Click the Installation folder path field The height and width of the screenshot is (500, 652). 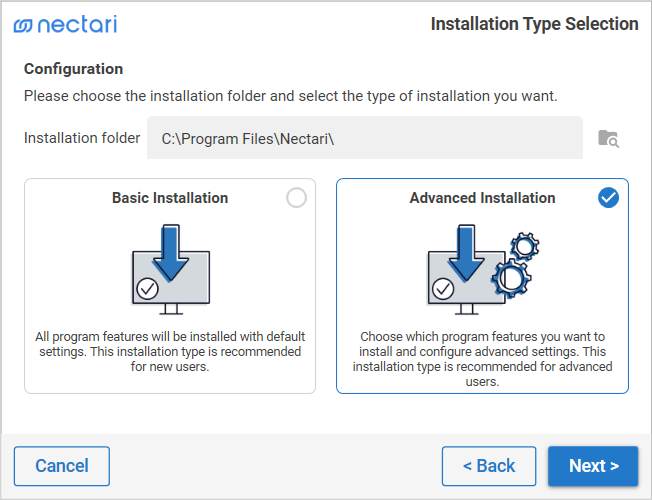pos(365,138)
